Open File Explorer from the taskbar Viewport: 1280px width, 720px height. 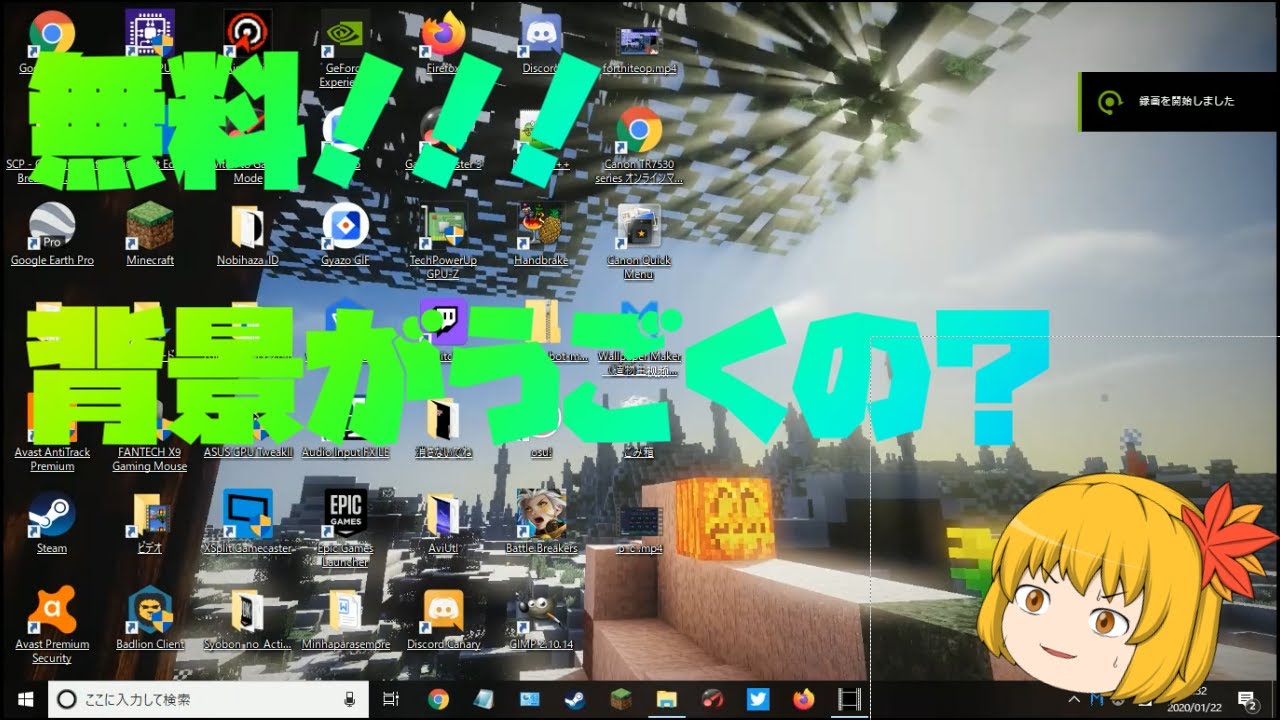pos(666,700)
